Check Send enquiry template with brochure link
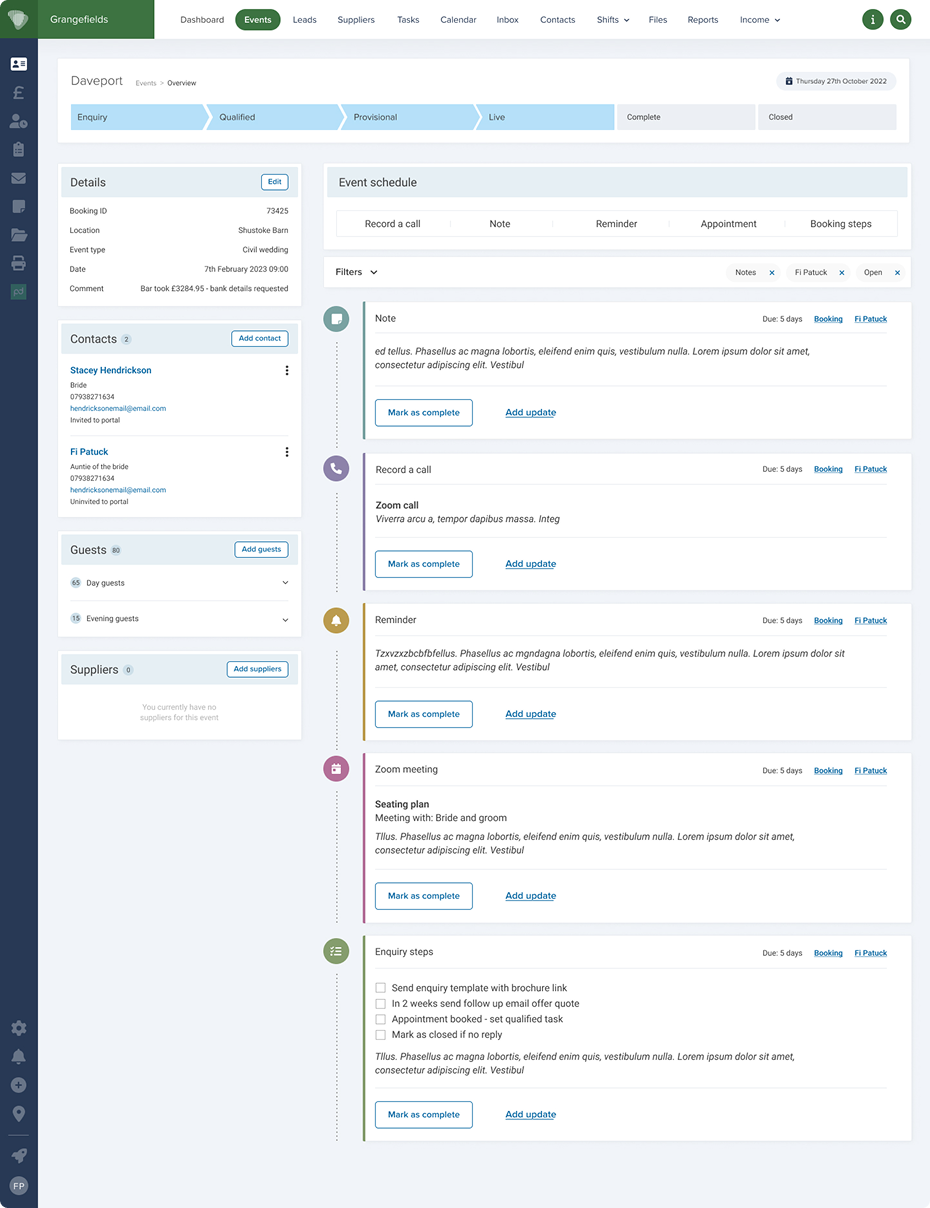Viewport: 930px width, 1208px height. tap(380, 988)
